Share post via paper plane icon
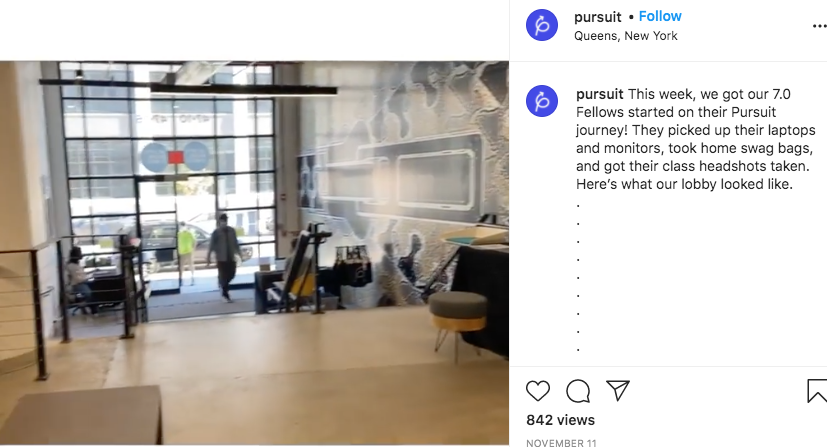The height and width of the screenshot is (447, 827). (x=618, y=391)
